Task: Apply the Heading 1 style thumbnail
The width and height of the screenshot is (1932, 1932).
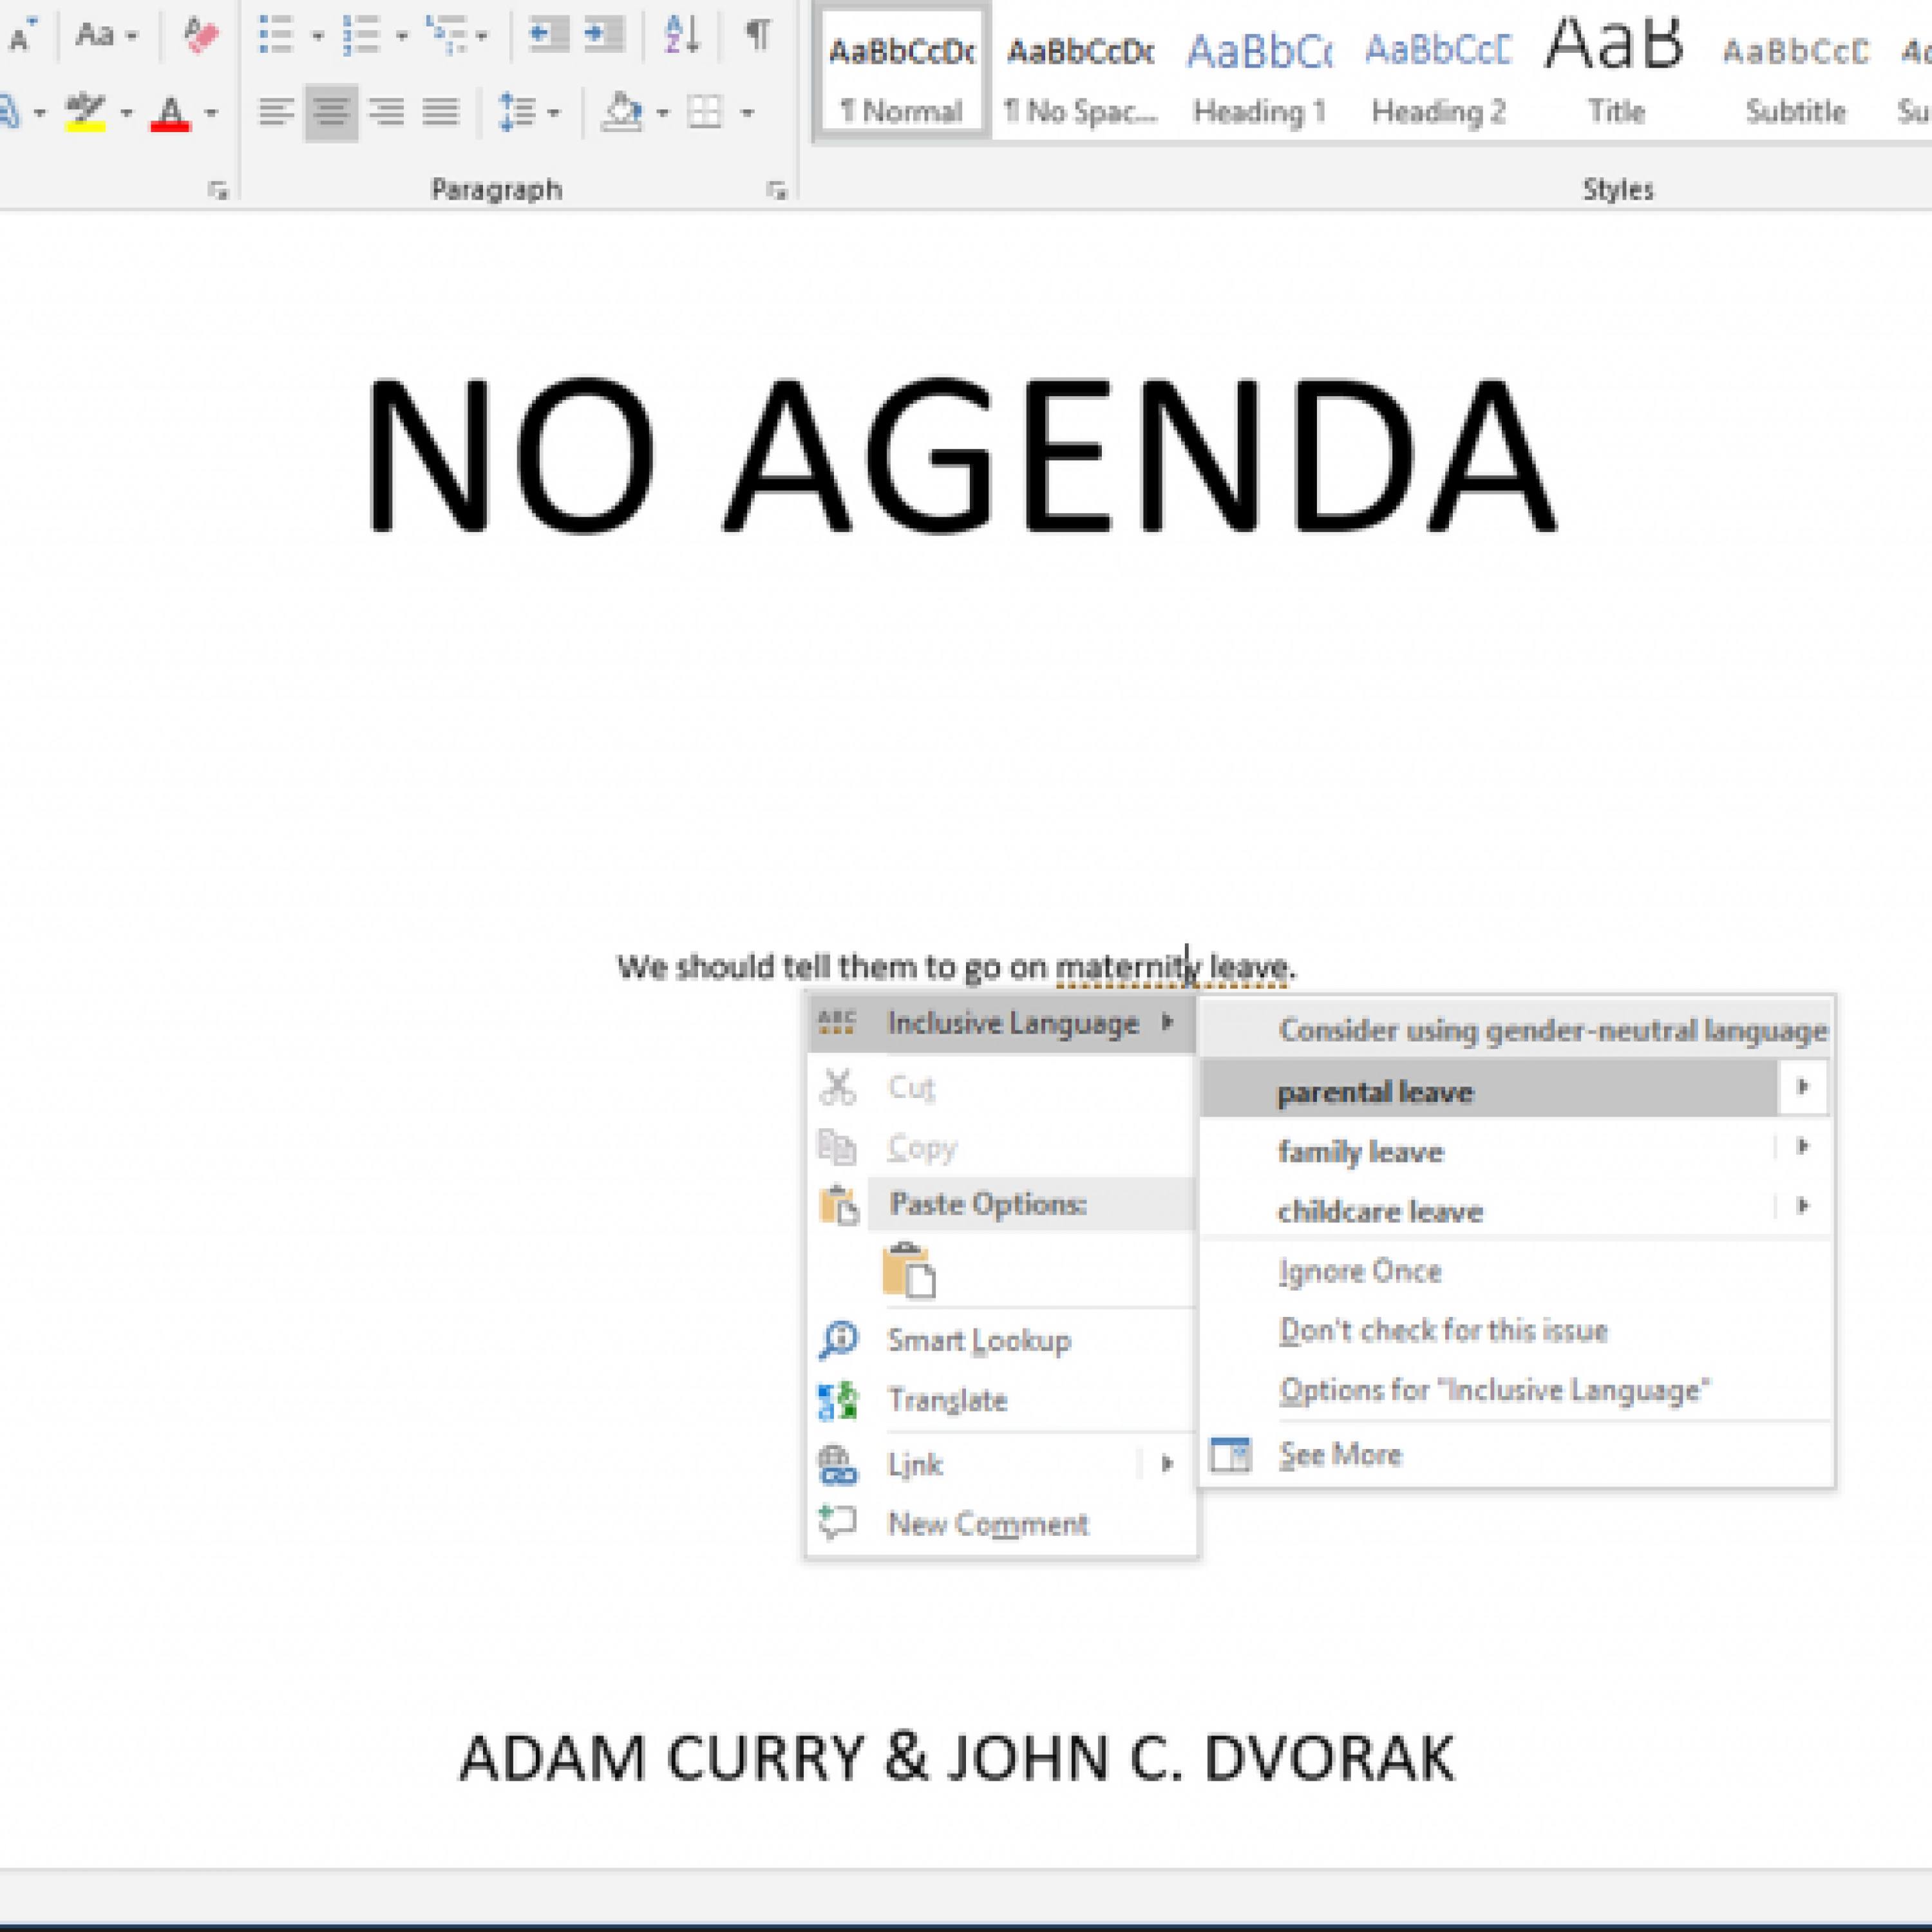Action: [1259, 75]
